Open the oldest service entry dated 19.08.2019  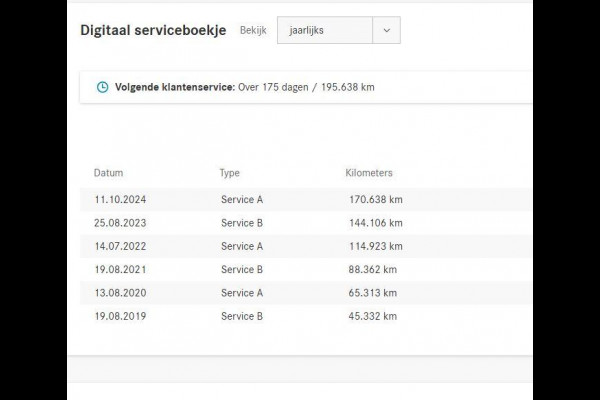click(x=117, y=316)
